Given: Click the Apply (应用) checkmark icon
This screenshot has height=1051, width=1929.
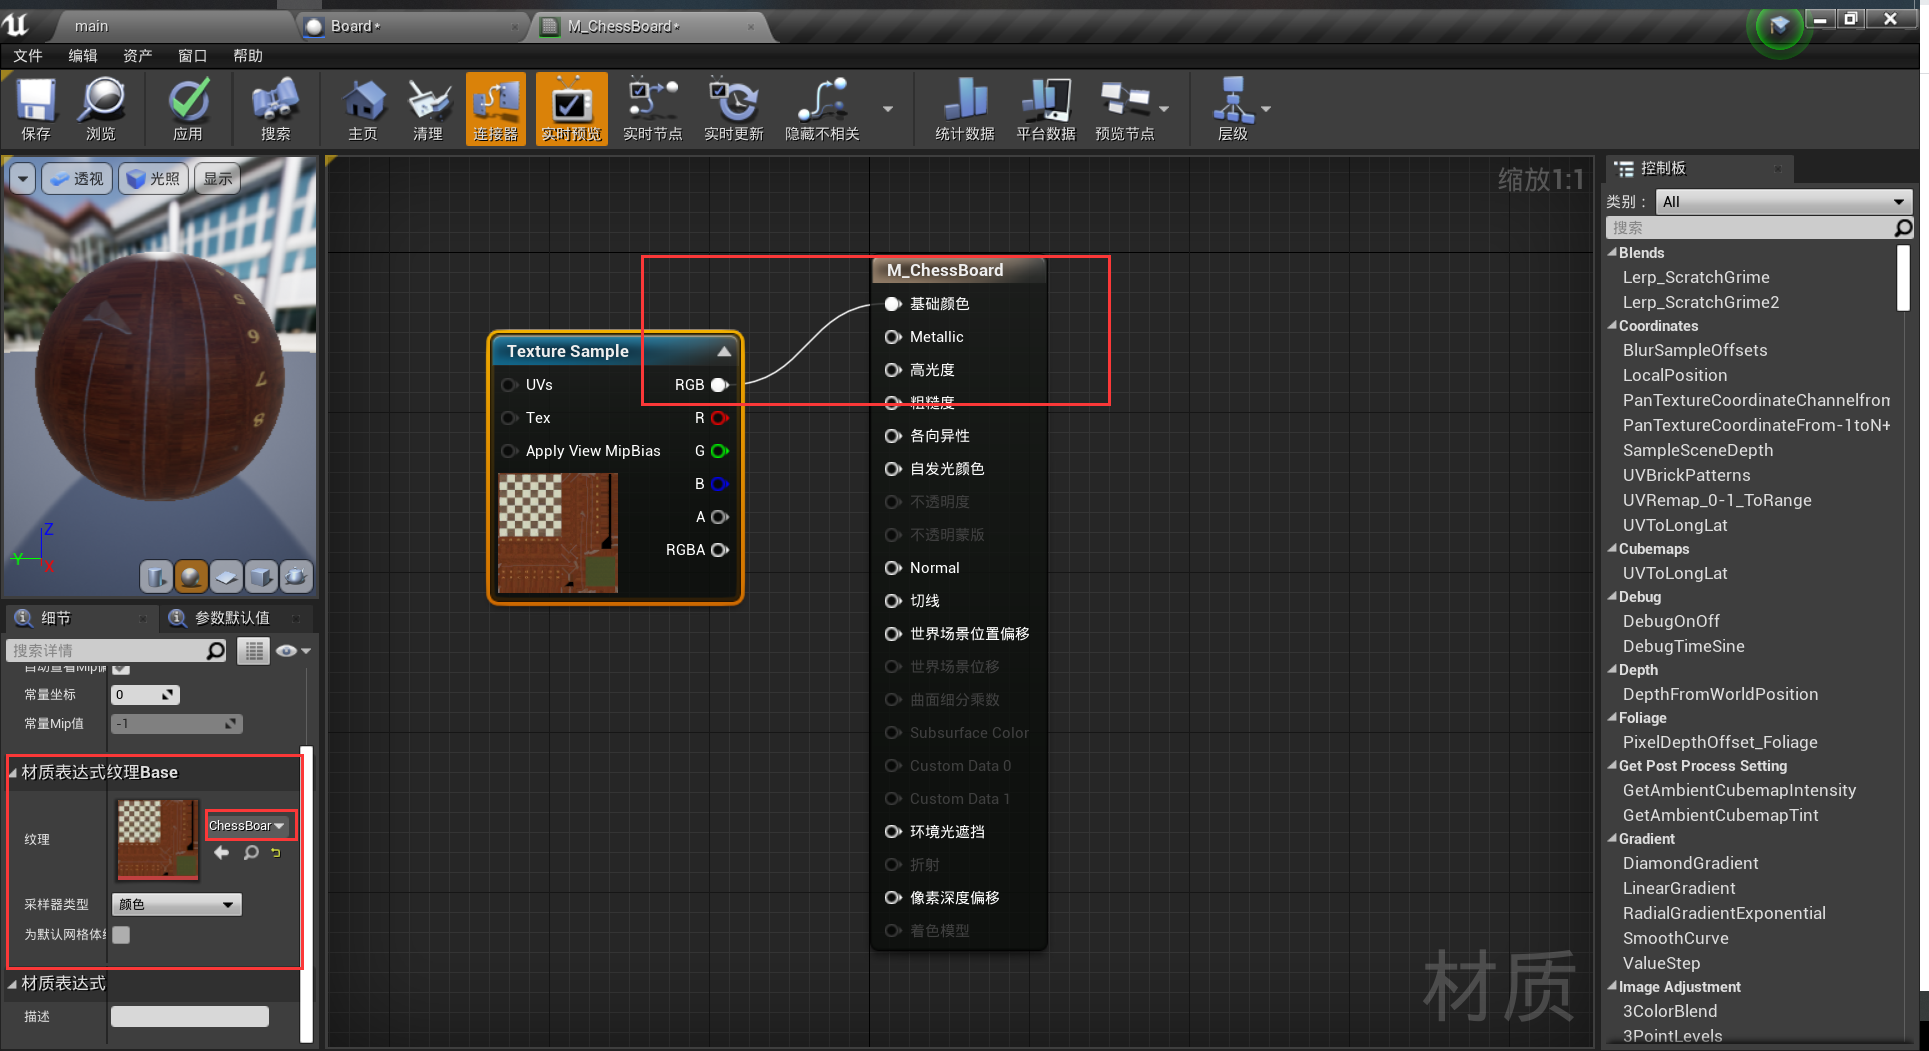Looking at the screenshot, I should 187,108.
